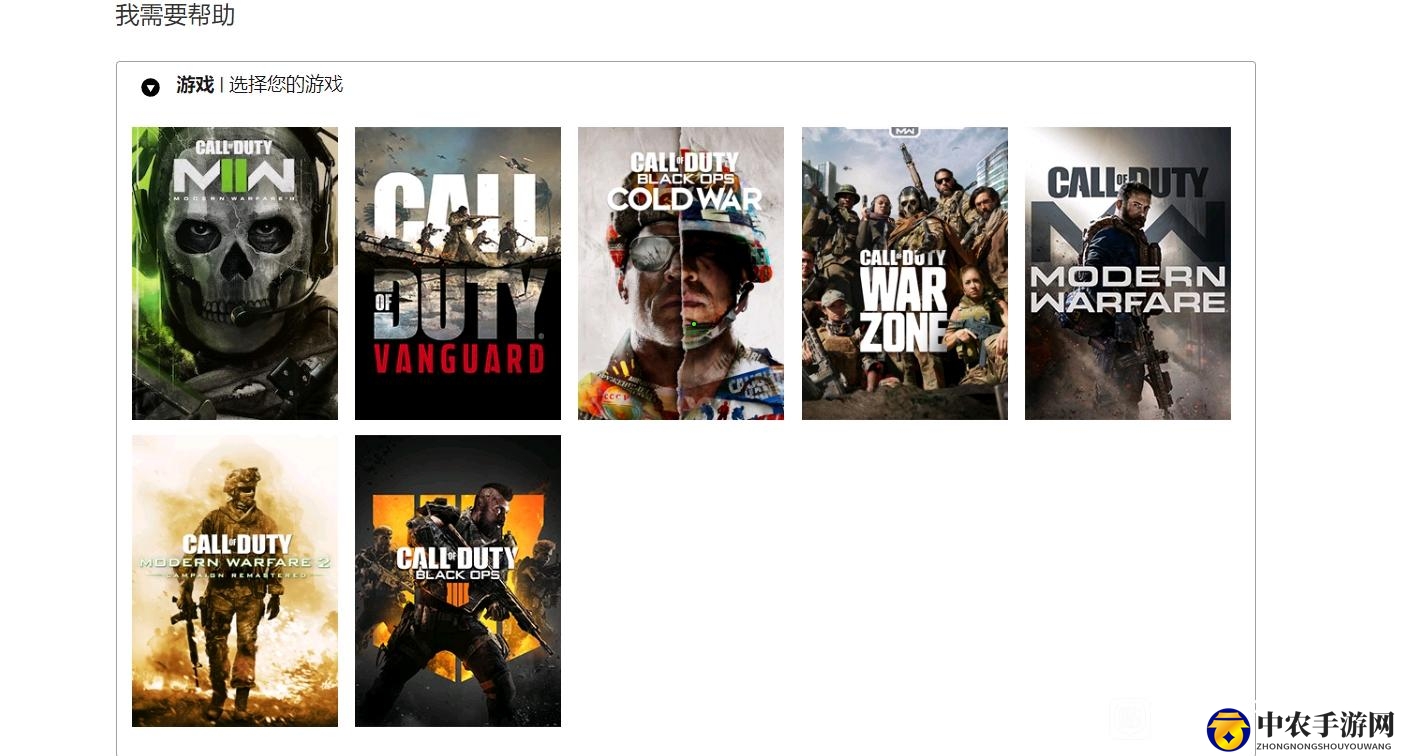Pick the Call of Duty Black Ops 4 cover
Viewport: 1403px width, 756px height.
click(458, 581)
